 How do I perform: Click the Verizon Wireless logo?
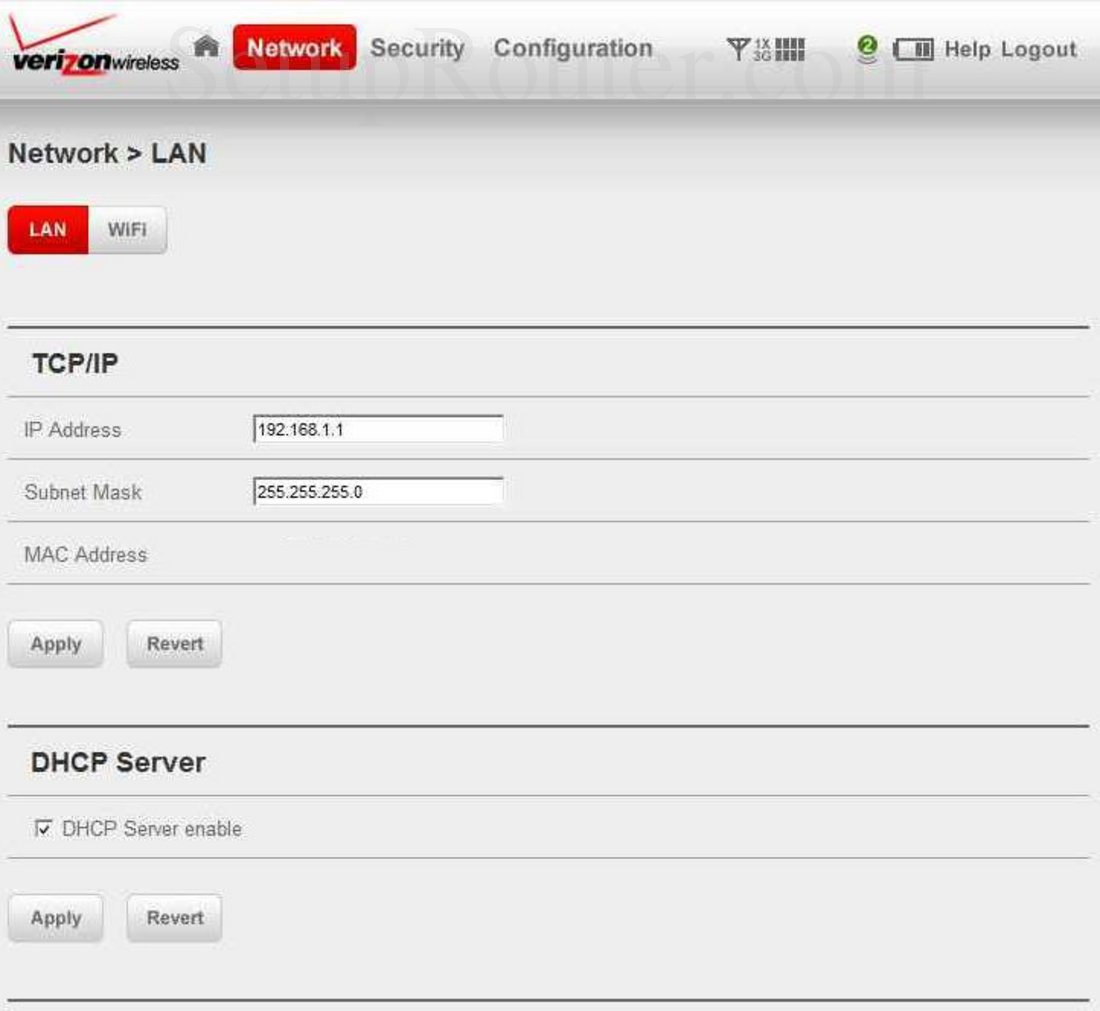coord(88,45)
